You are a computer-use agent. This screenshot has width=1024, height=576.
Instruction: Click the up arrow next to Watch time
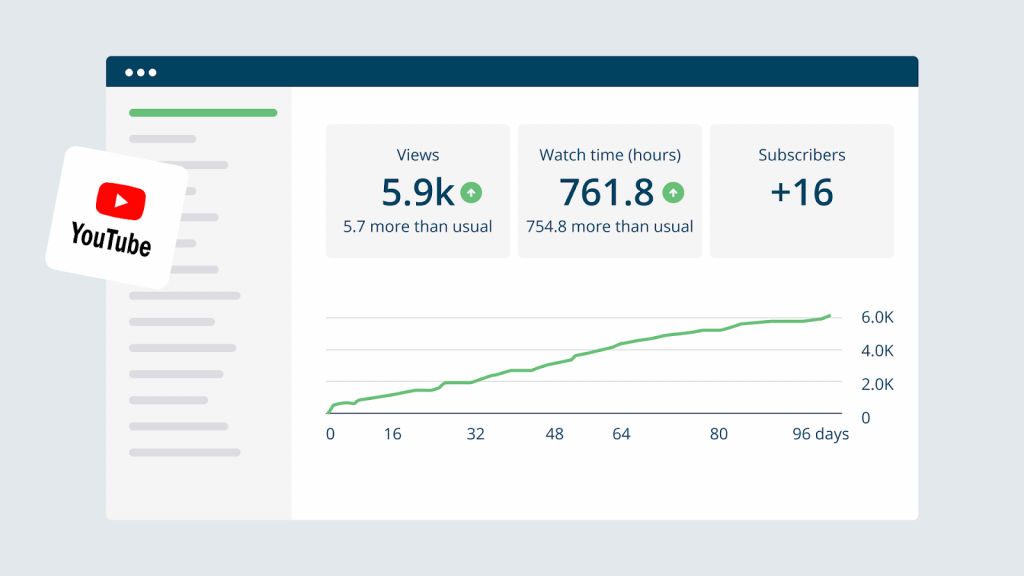coord(675,193)
